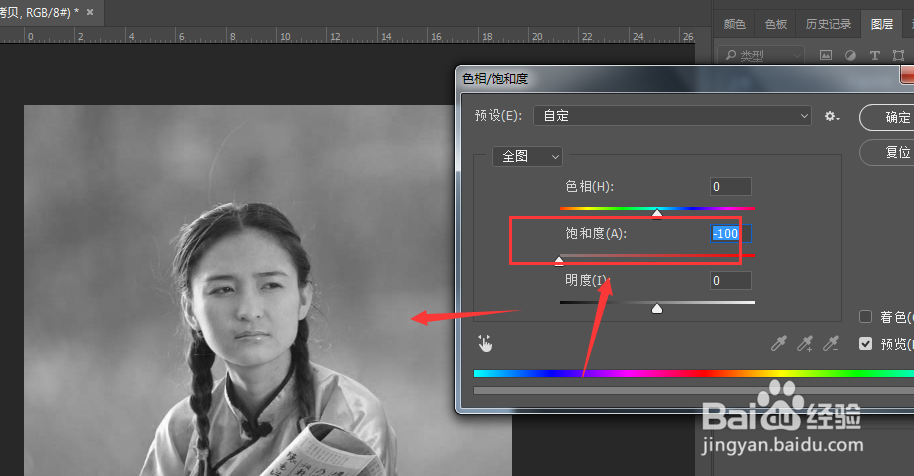Image resolution: width=914 pixels, height=476 pixels.
Task: Click the saturation slider handle
Action: click(x=559, y=260)
